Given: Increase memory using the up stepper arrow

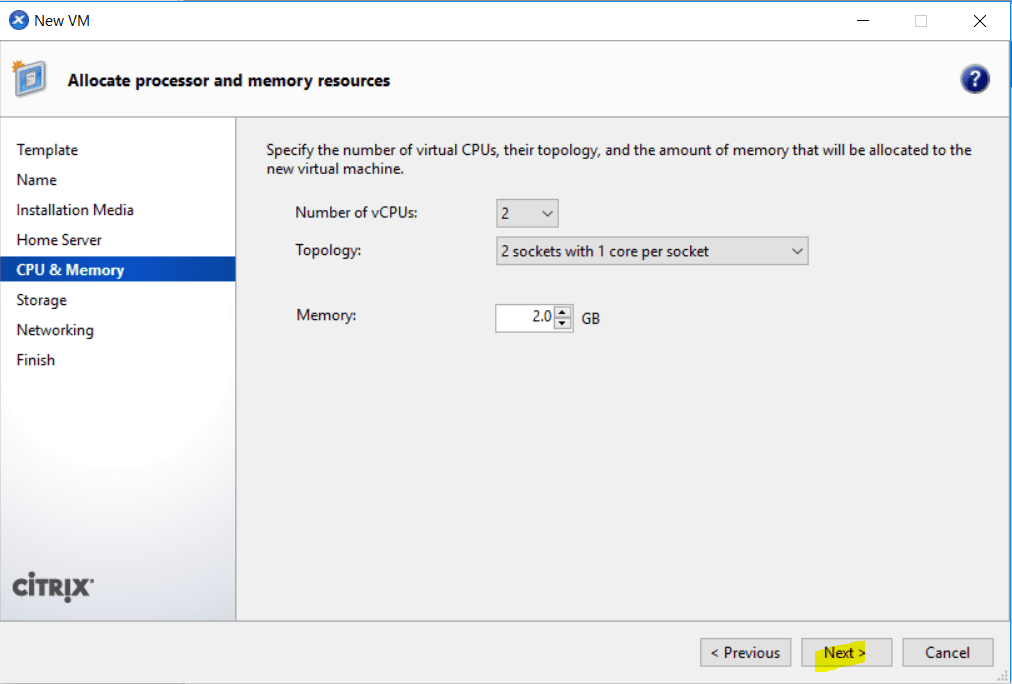Looking at the screenshot, I should click(561, 313).
